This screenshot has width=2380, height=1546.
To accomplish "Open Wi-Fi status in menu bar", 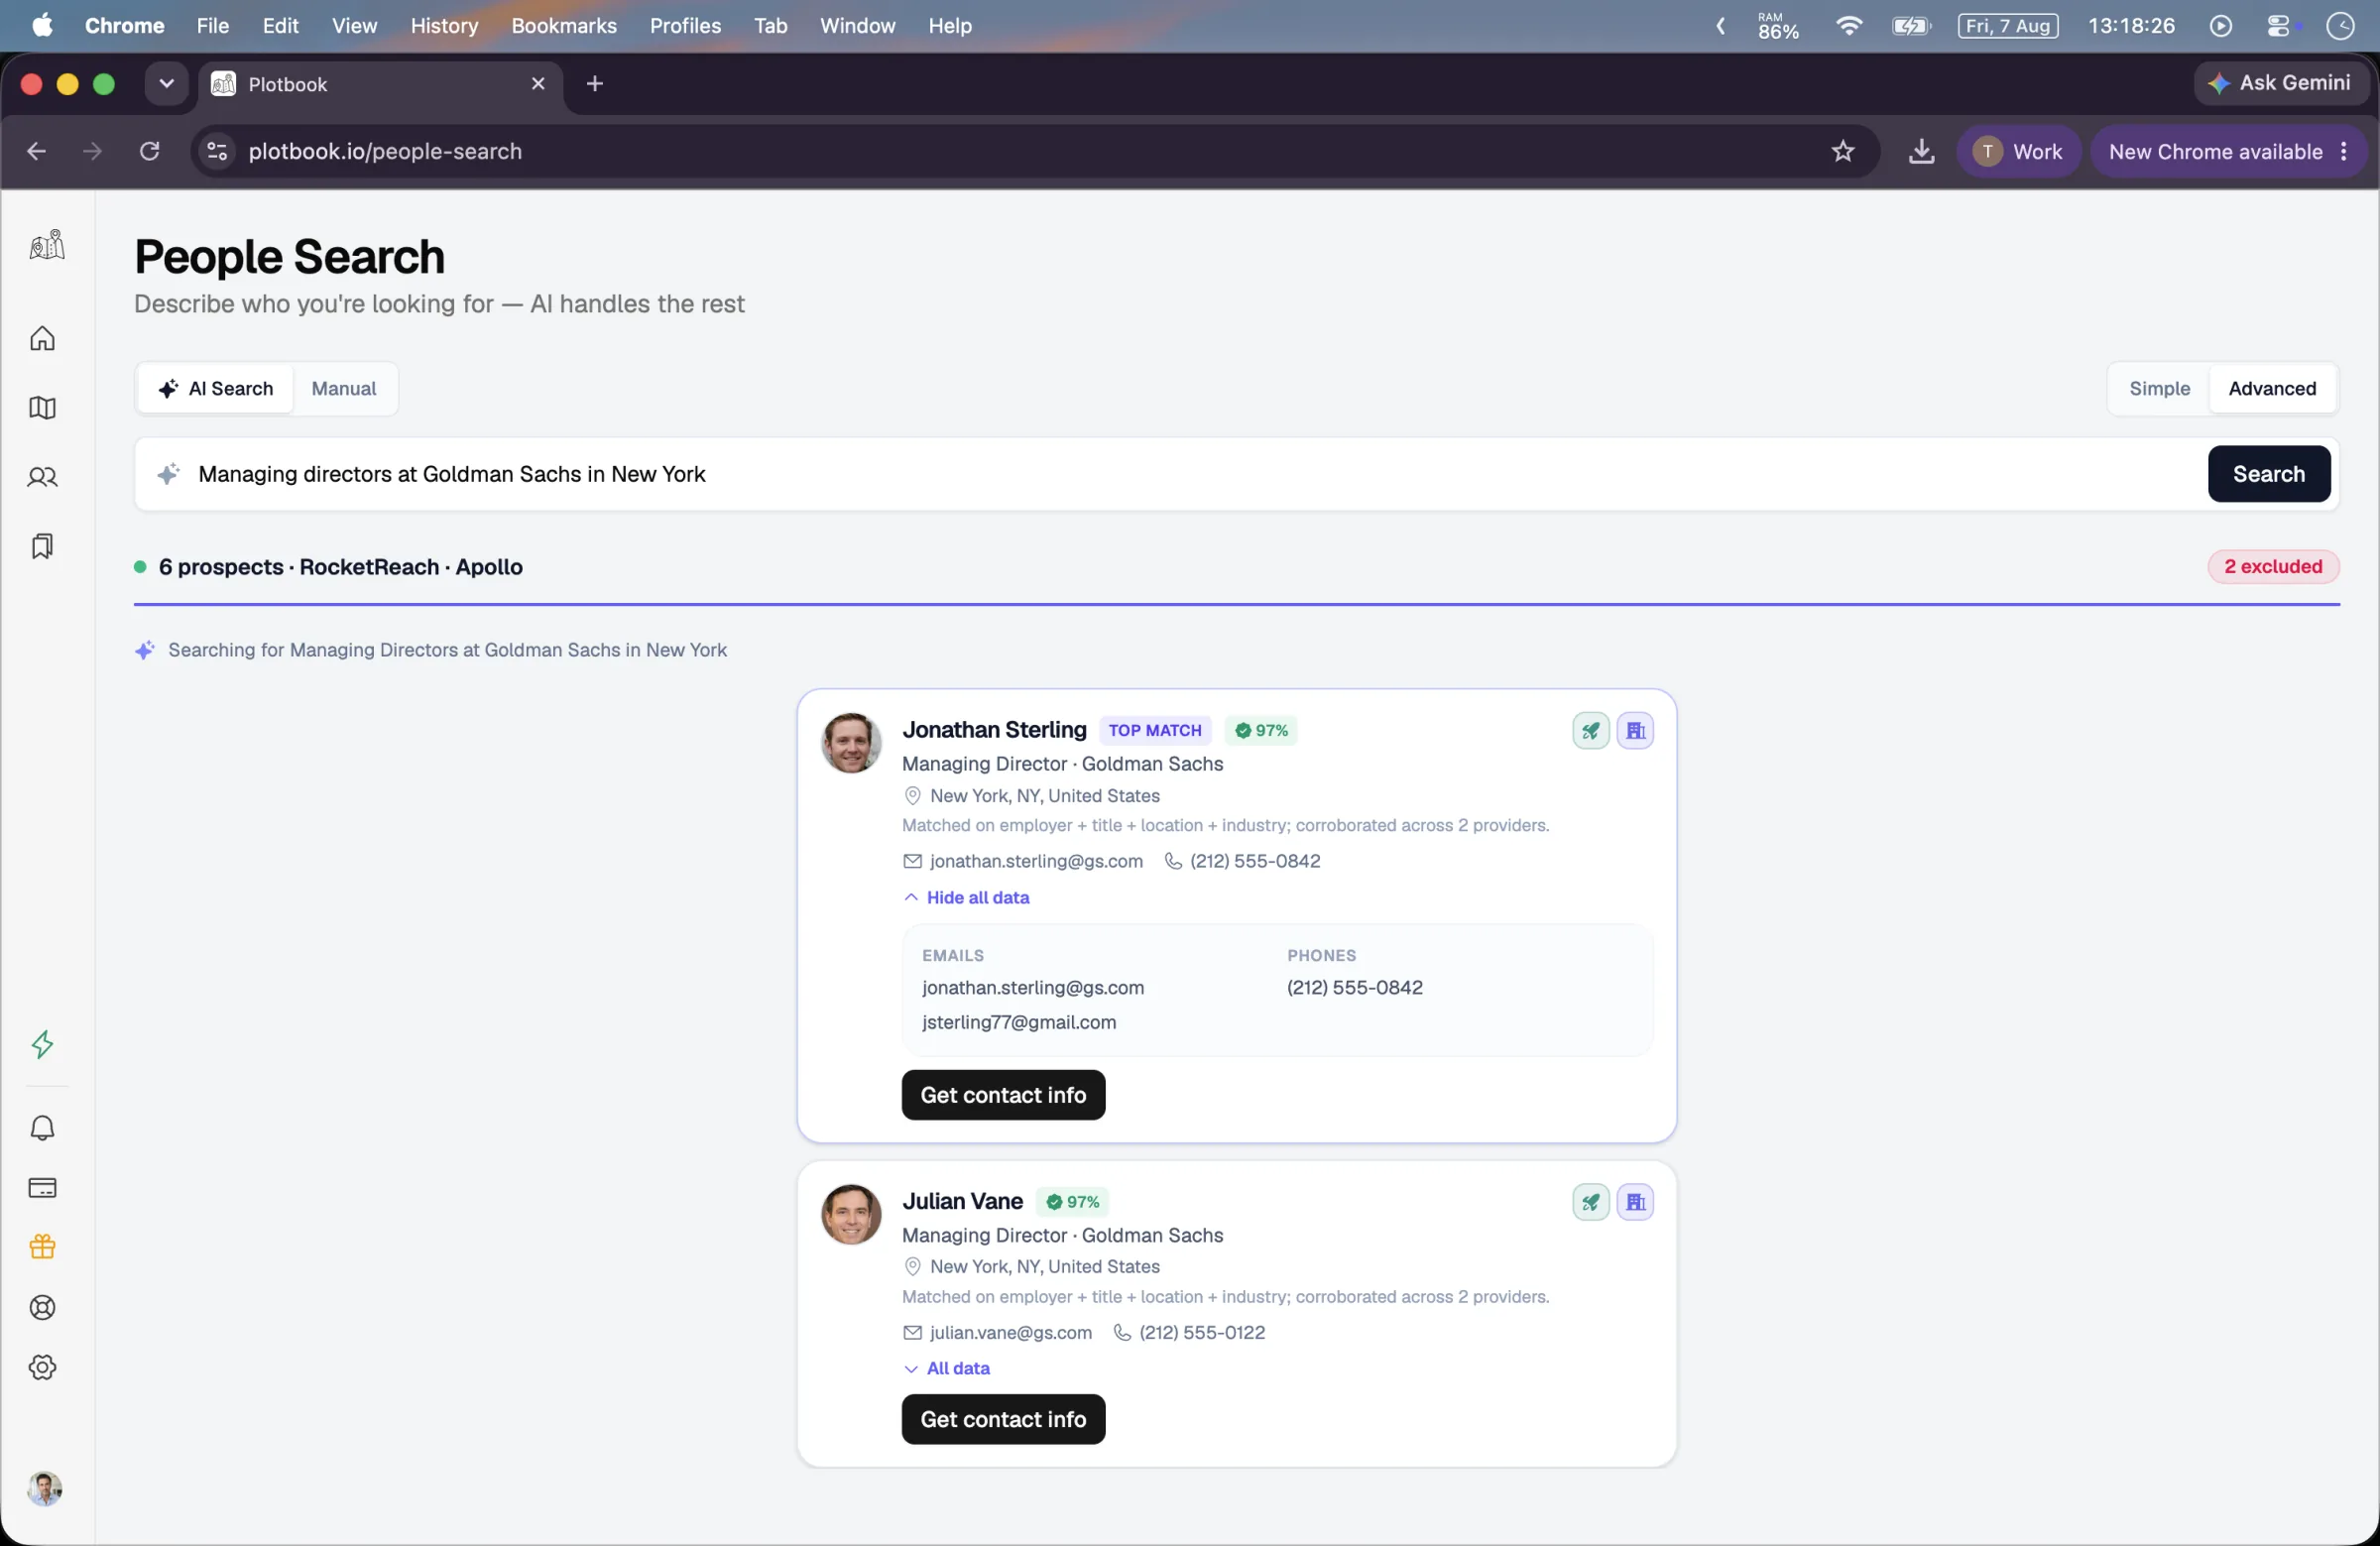I will 1848,26.
